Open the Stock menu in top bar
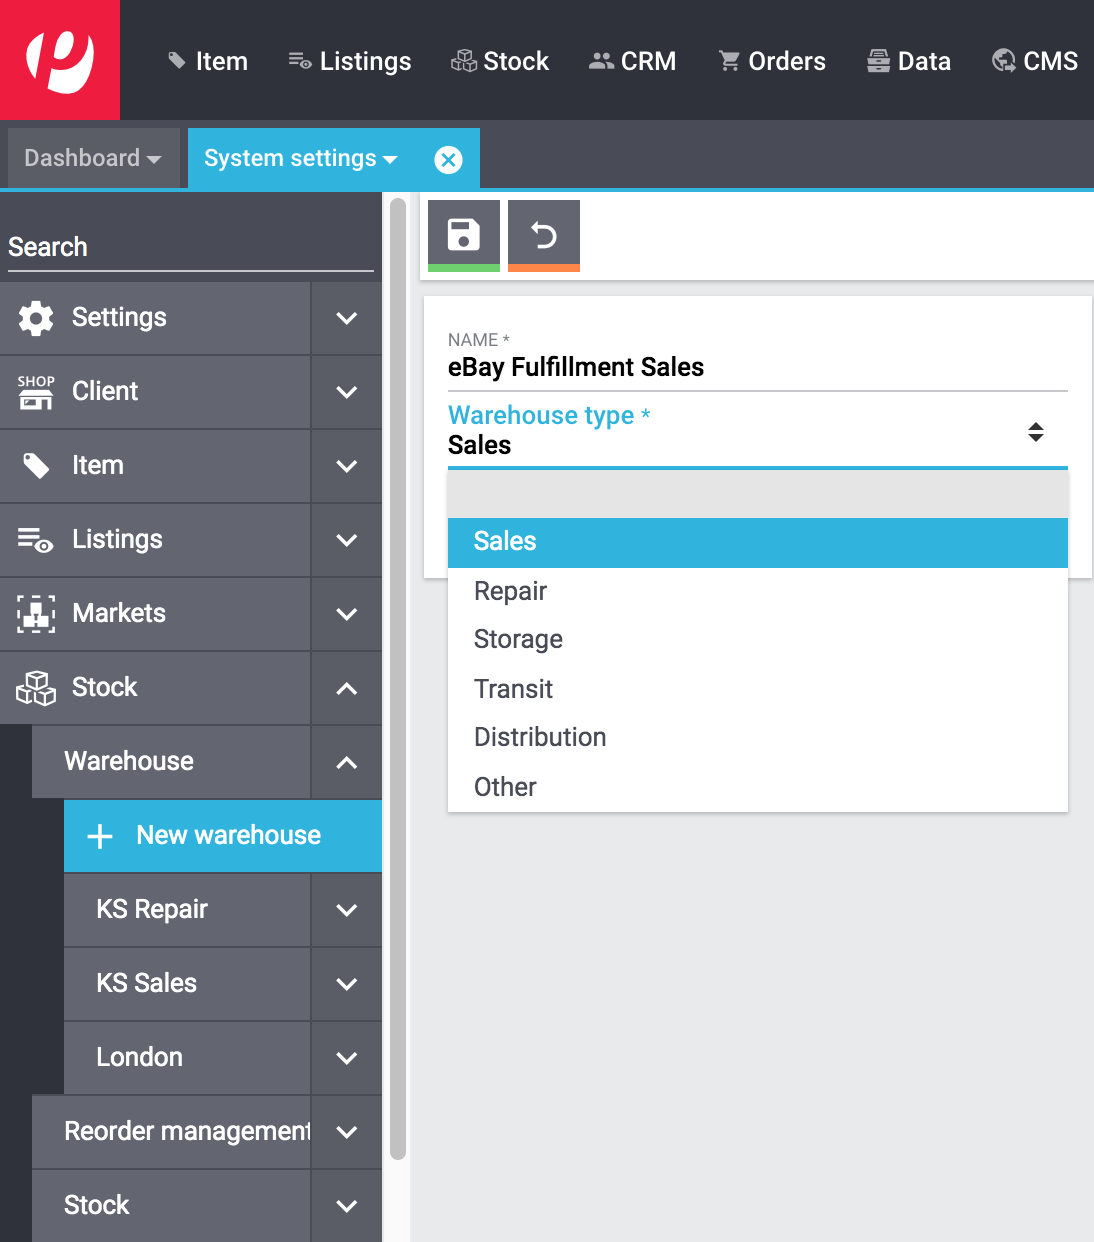 500,61
